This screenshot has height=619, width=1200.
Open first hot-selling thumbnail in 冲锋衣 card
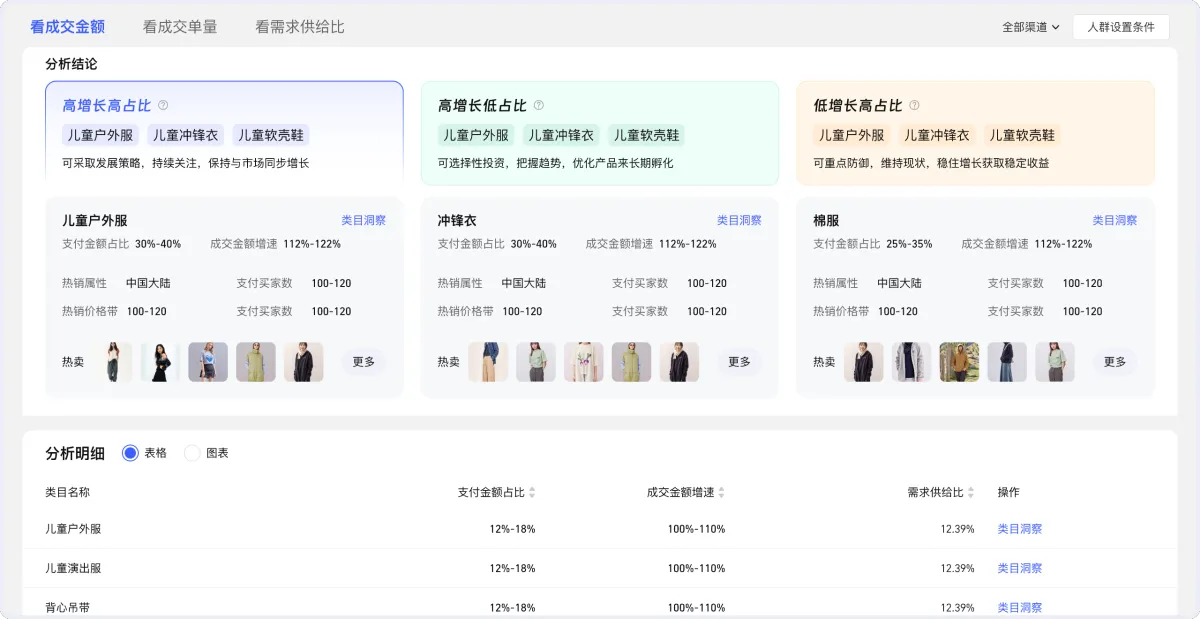coord(488,362)
